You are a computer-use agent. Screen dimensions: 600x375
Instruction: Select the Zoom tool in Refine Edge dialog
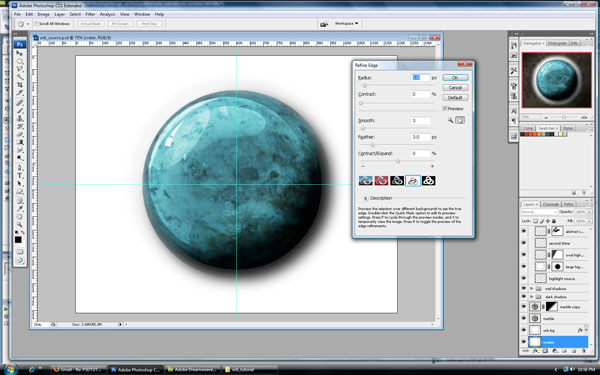(450, 120)
